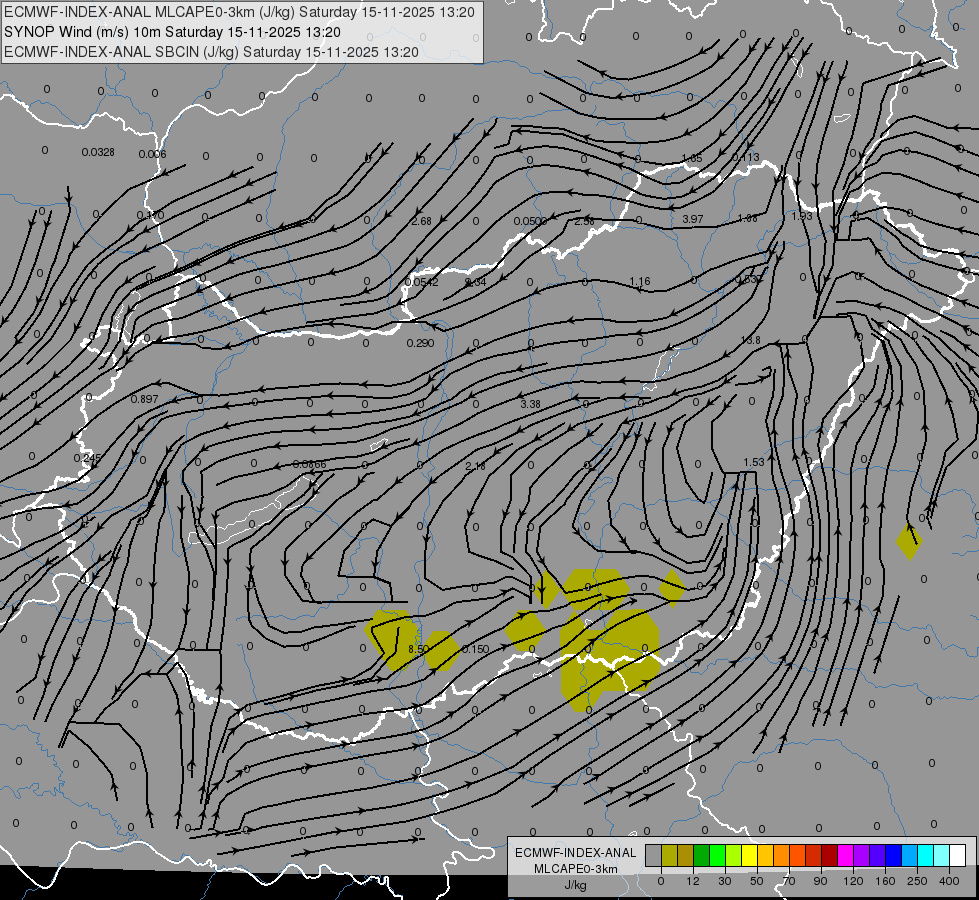Click the gray swatch in the MLCAPE legend

654,855
